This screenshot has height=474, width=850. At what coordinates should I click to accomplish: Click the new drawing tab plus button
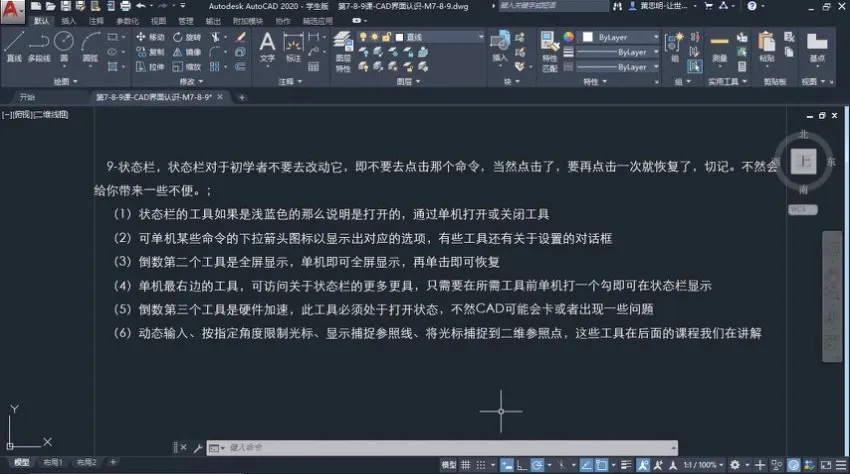(242, 97)
